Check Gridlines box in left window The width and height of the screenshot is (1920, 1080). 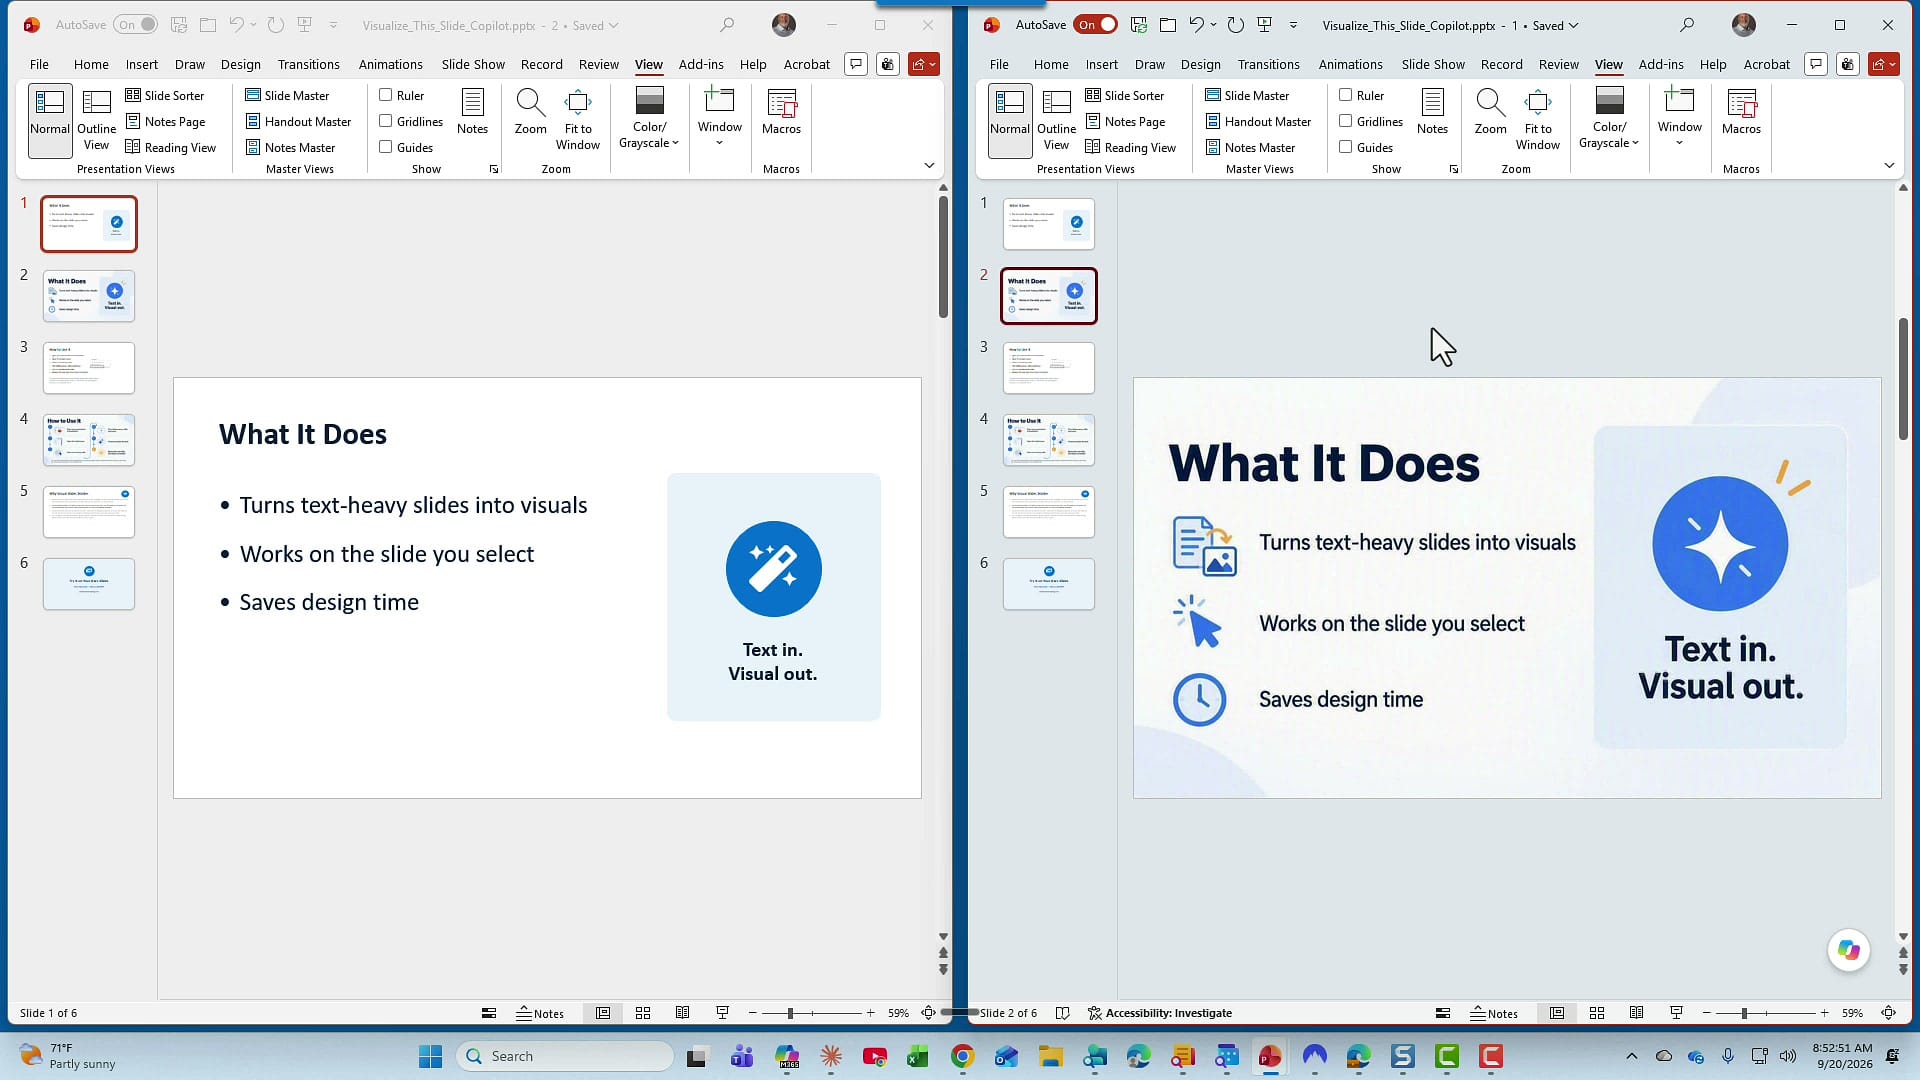tap(385, 121)
